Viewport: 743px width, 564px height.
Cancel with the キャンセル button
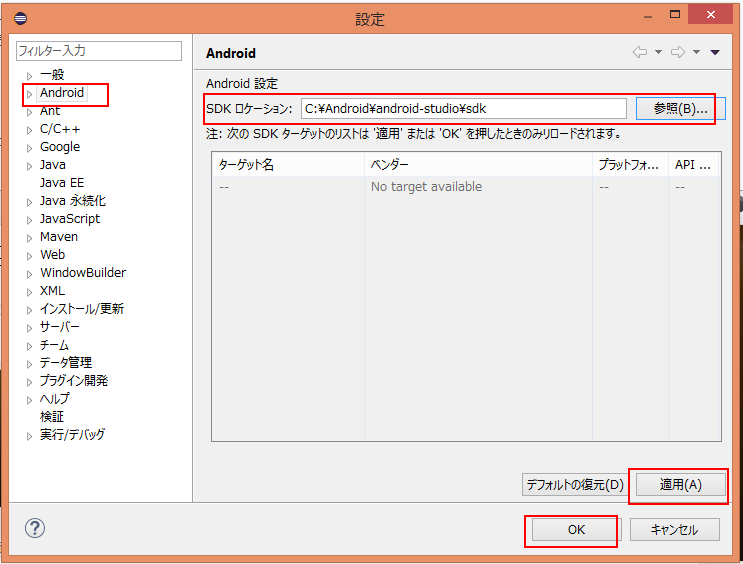coord(674,529)
